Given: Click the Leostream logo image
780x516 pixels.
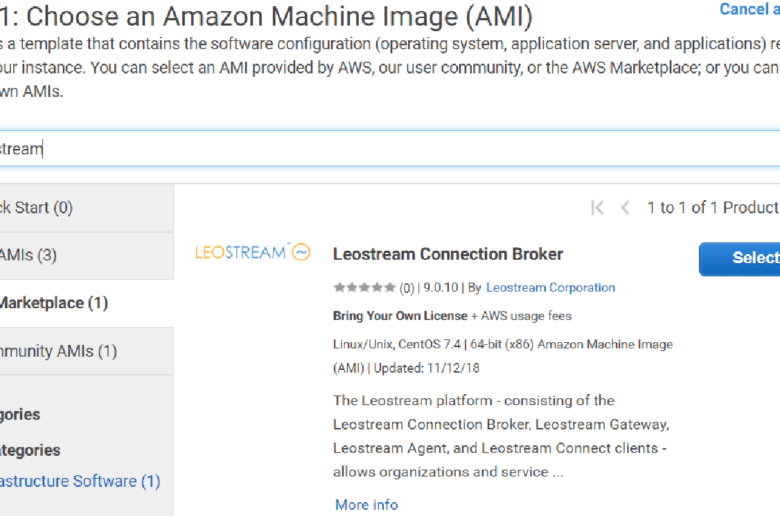Looking at the screenshot, I should pos(253,252).
